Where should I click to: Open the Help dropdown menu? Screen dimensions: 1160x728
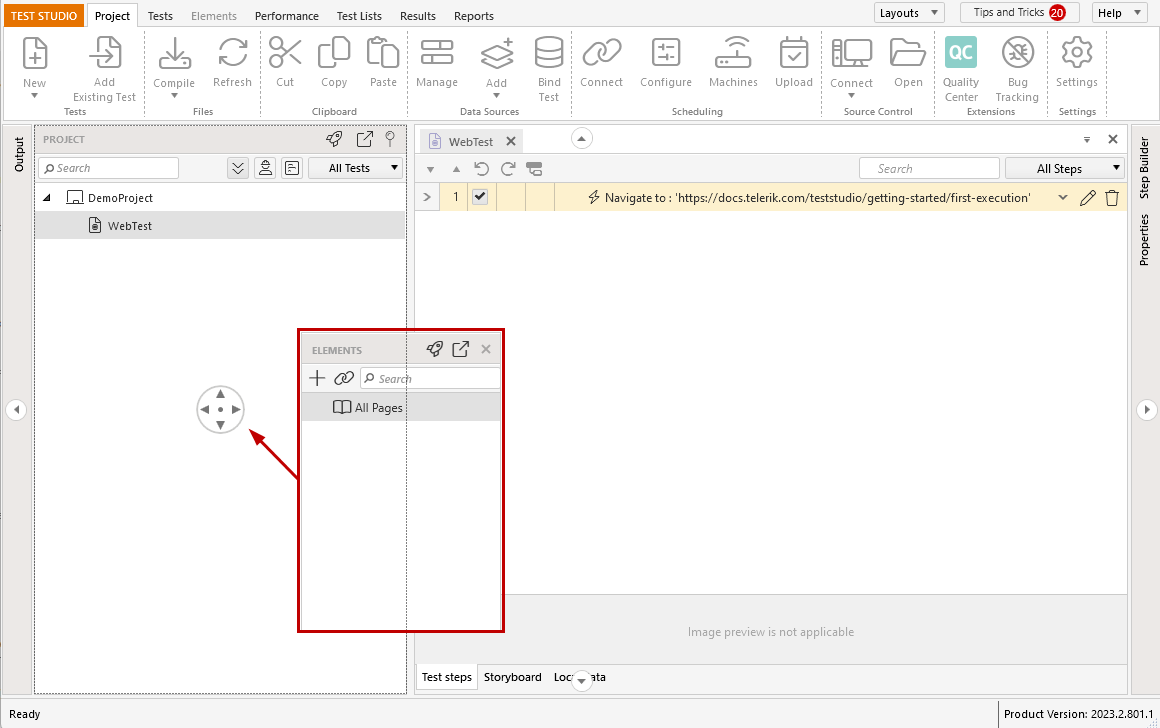(x=1119, y=13)
